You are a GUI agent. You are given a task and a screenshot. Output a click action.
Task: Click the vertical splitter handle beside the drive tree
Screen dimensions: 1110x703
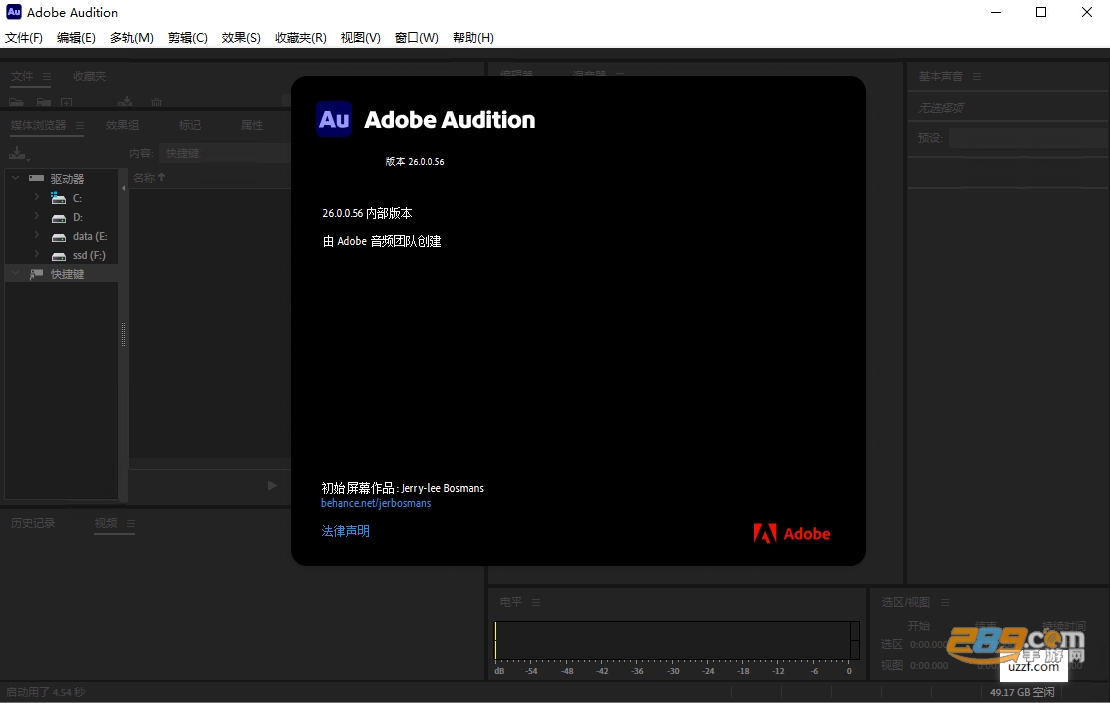click(123, 335)
